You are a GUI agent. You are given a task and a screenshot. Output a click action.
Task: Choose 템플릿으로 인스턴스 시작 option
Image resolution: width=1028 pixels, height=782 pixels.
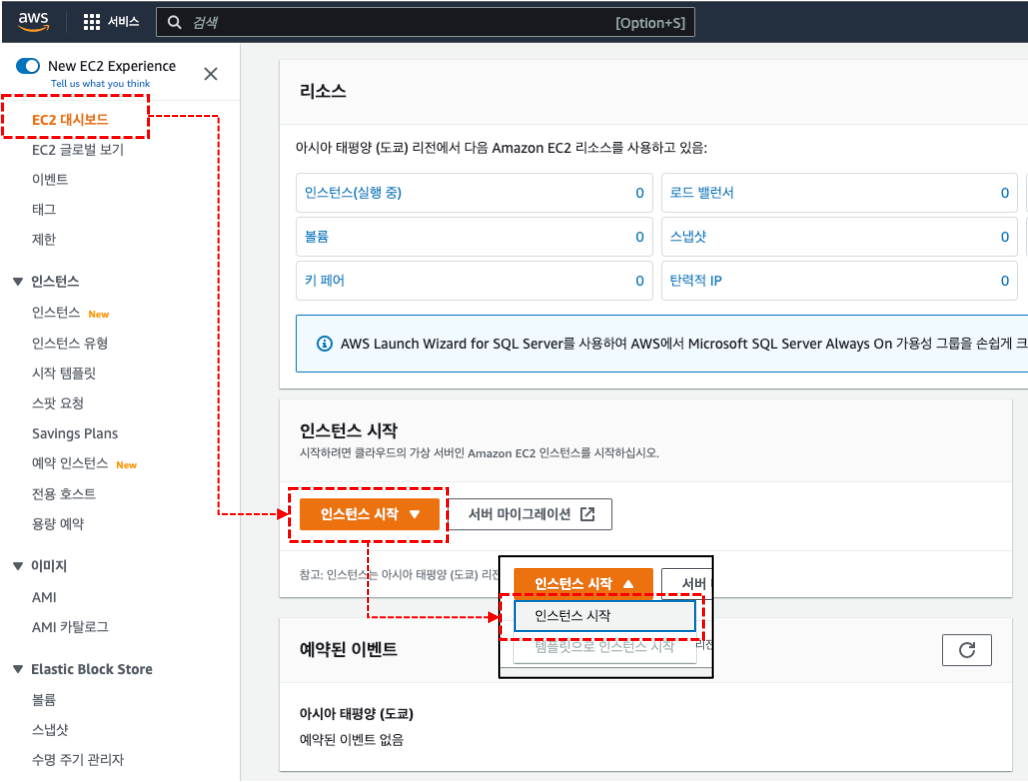tap(604, 647)
